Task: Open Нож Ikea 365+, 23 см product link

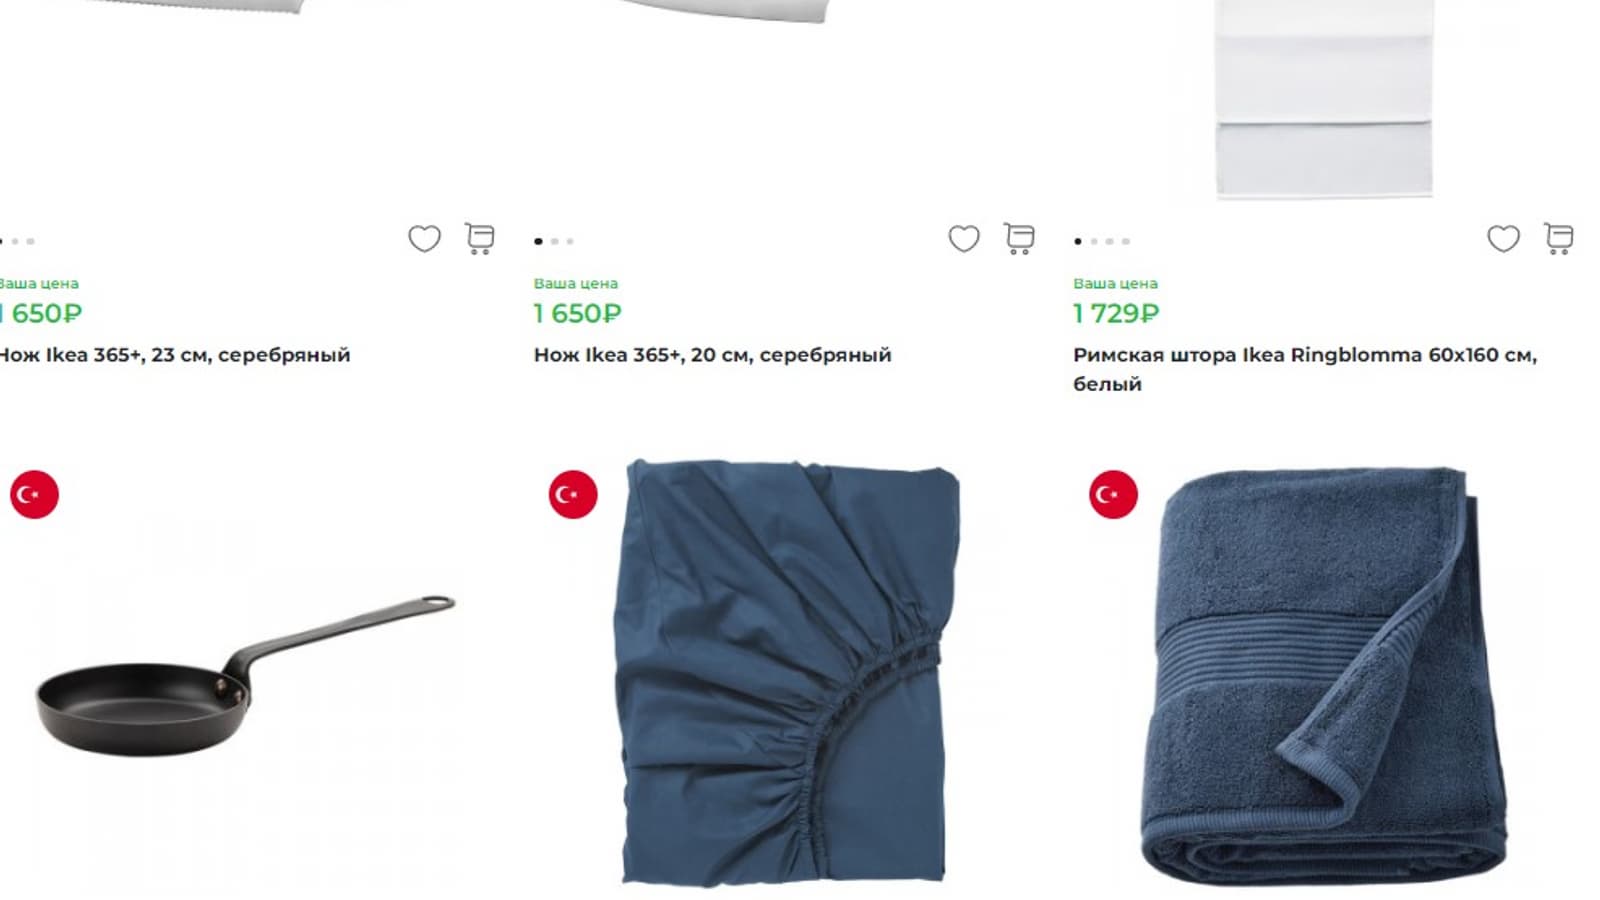Action: (x=175, y=355)
